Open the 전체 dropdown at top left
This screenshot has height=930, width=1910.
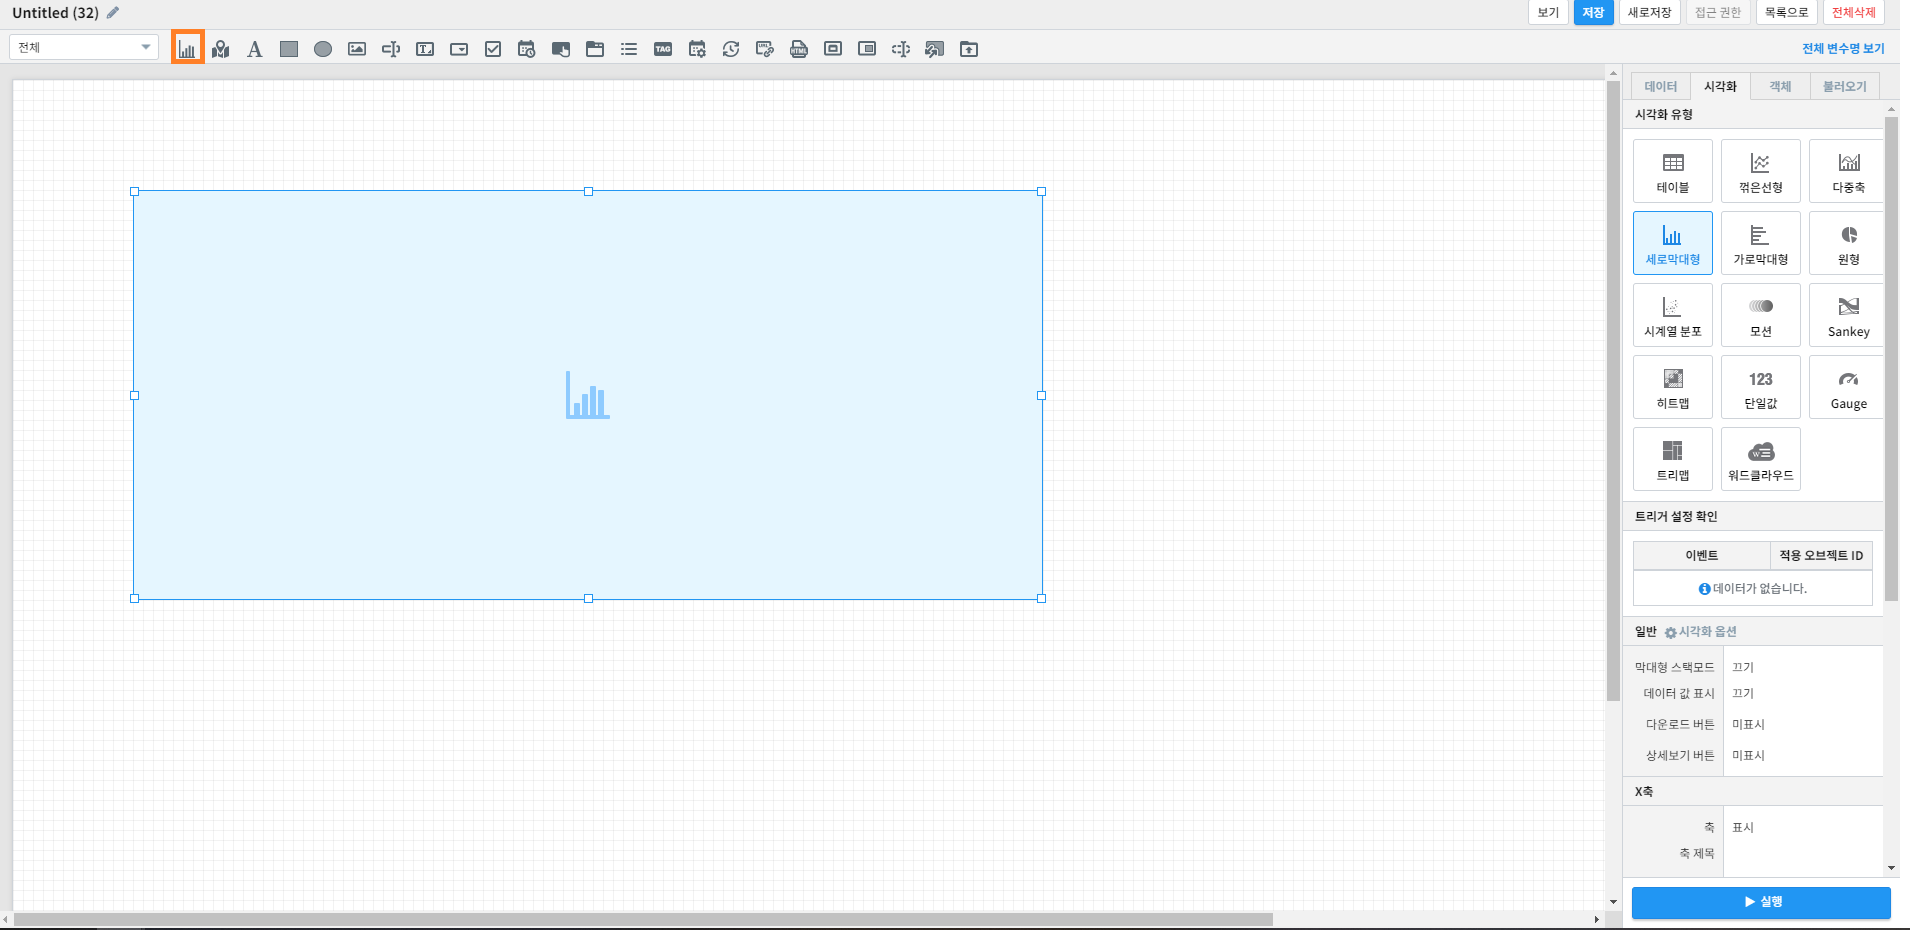click(84, 47)
